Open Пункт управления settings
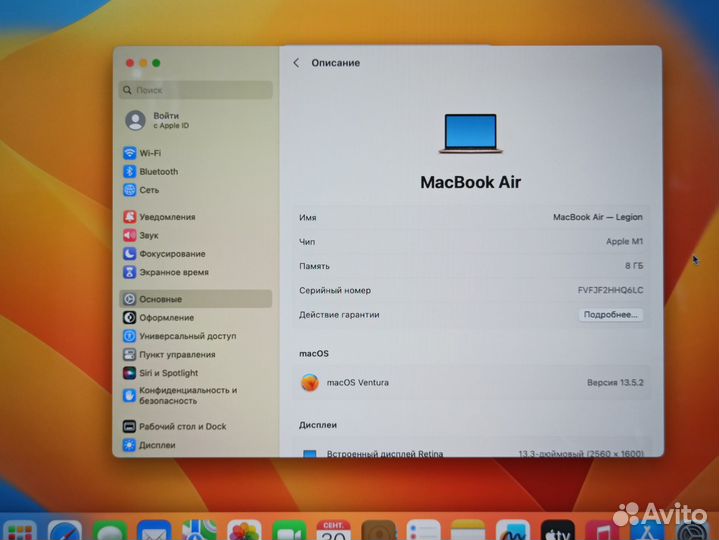This screenshot has width=719, height=540. coord(169,354)
